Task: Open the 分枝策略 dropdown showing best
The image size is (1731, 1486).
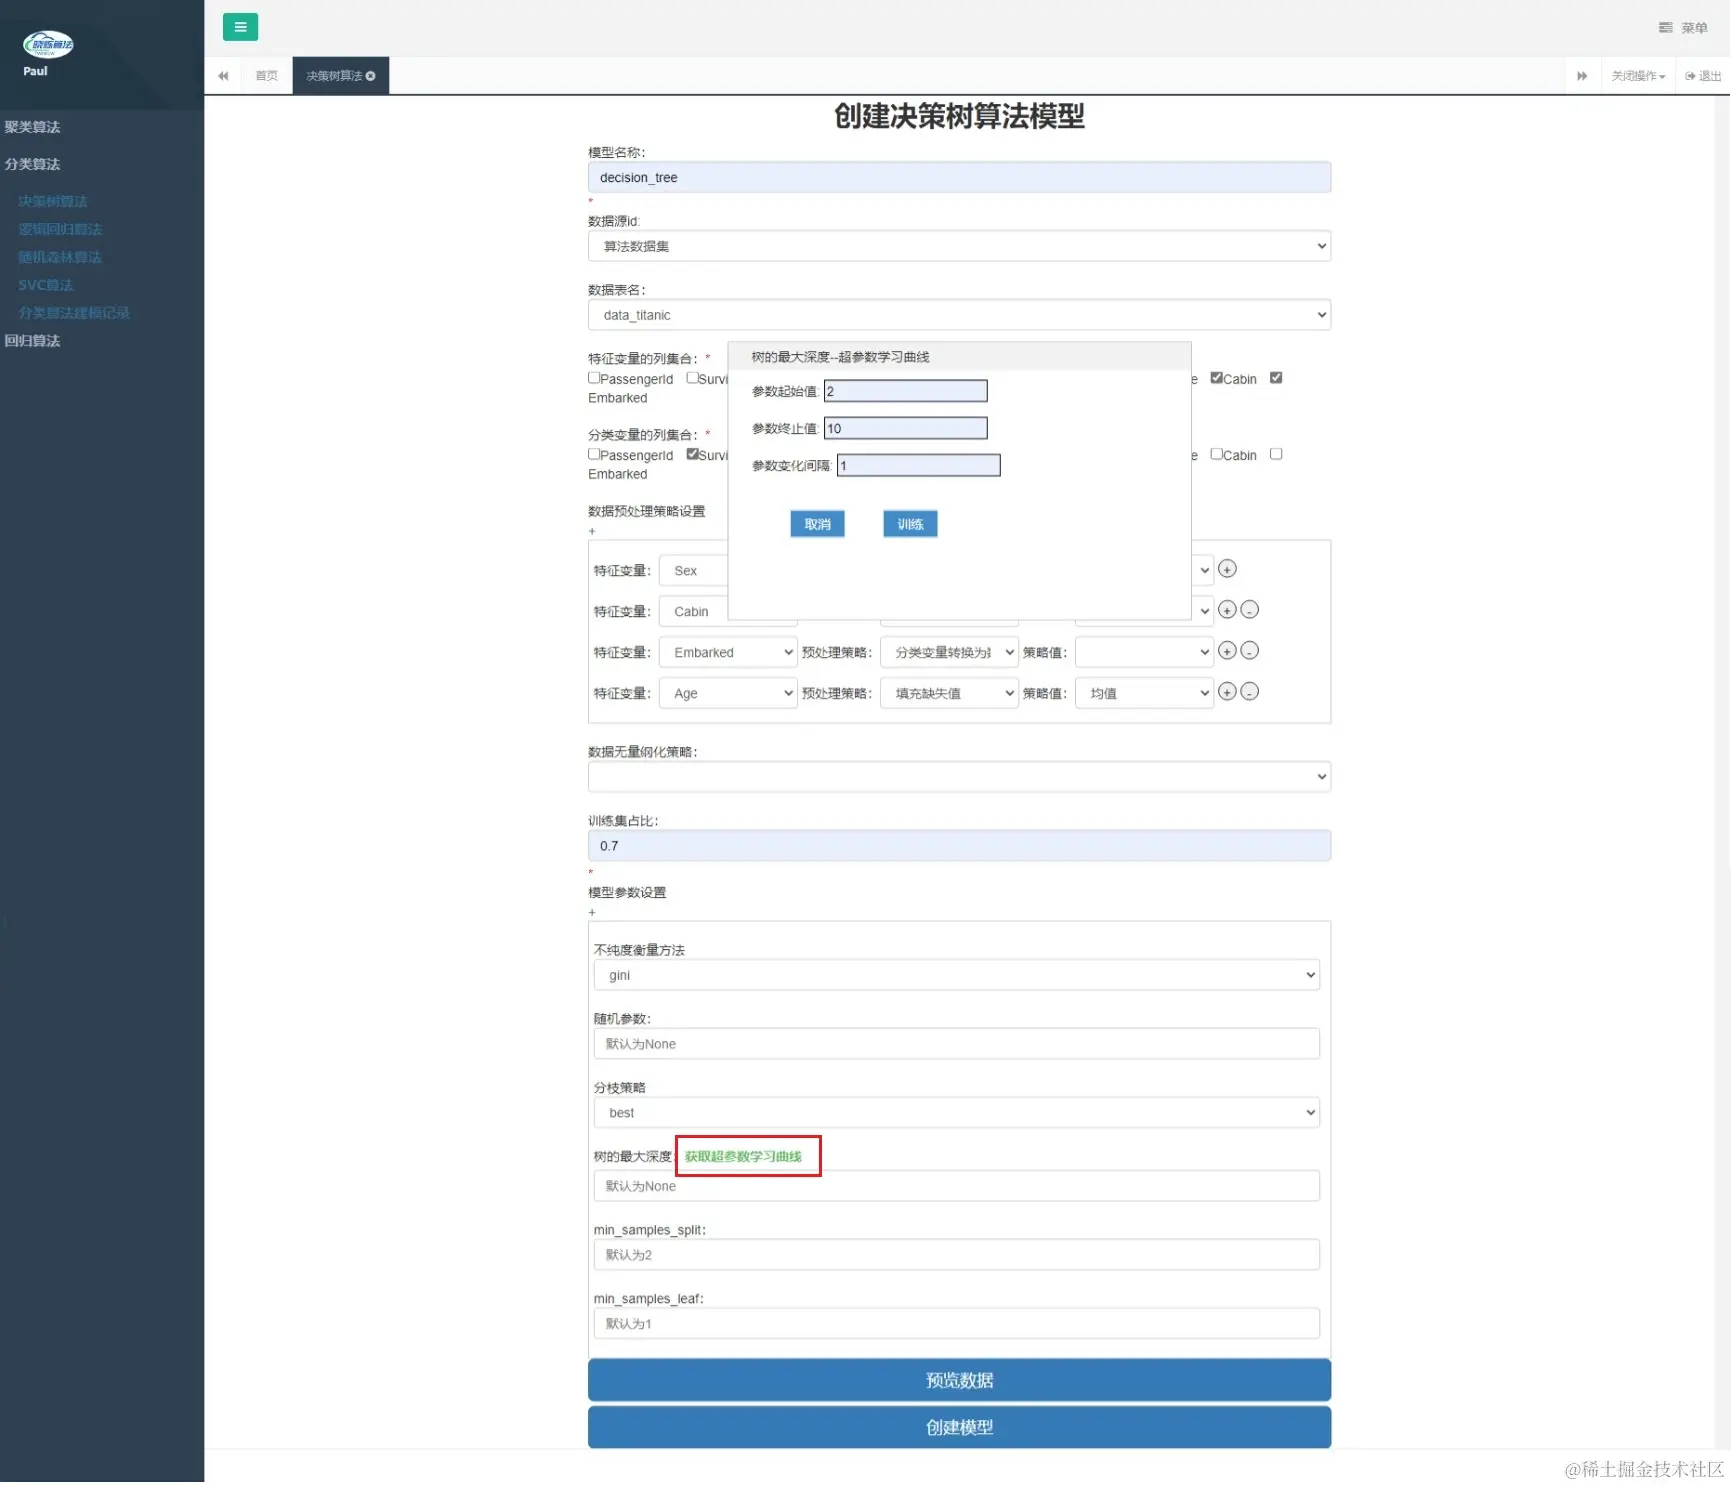Action: (x=956, y=1113)
